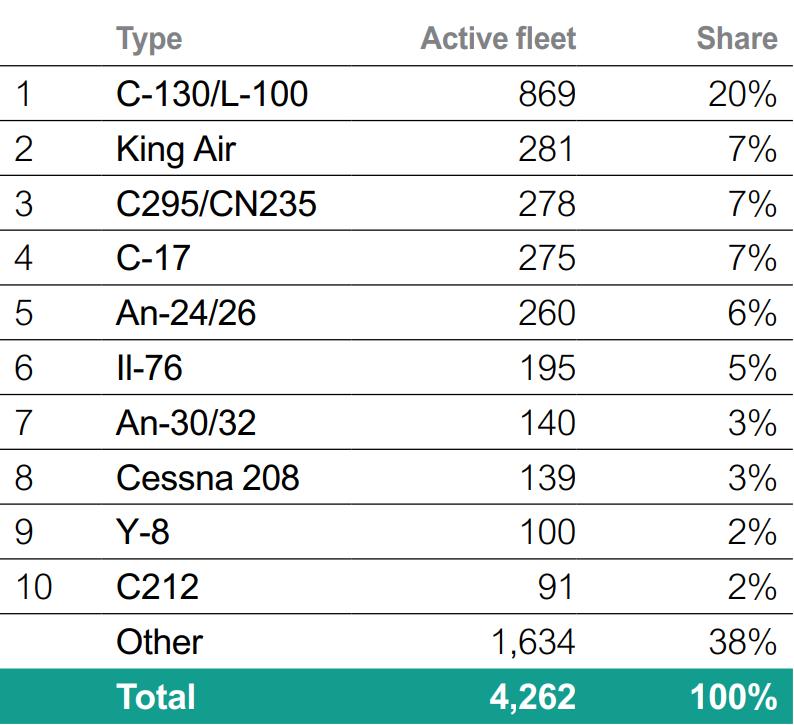This screenshot has width=794, height=725.
Task: Click the Other row label
Action: pos(159,642)
